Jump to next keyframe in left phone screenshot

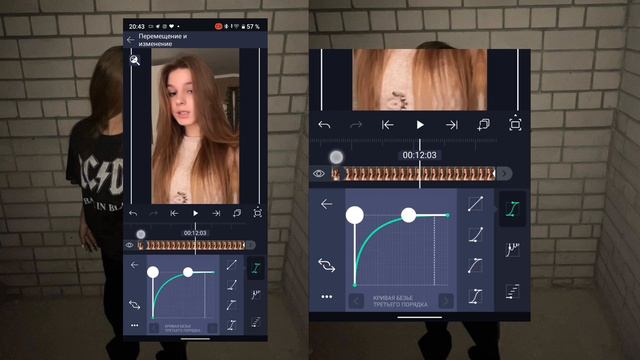[216, 213]
